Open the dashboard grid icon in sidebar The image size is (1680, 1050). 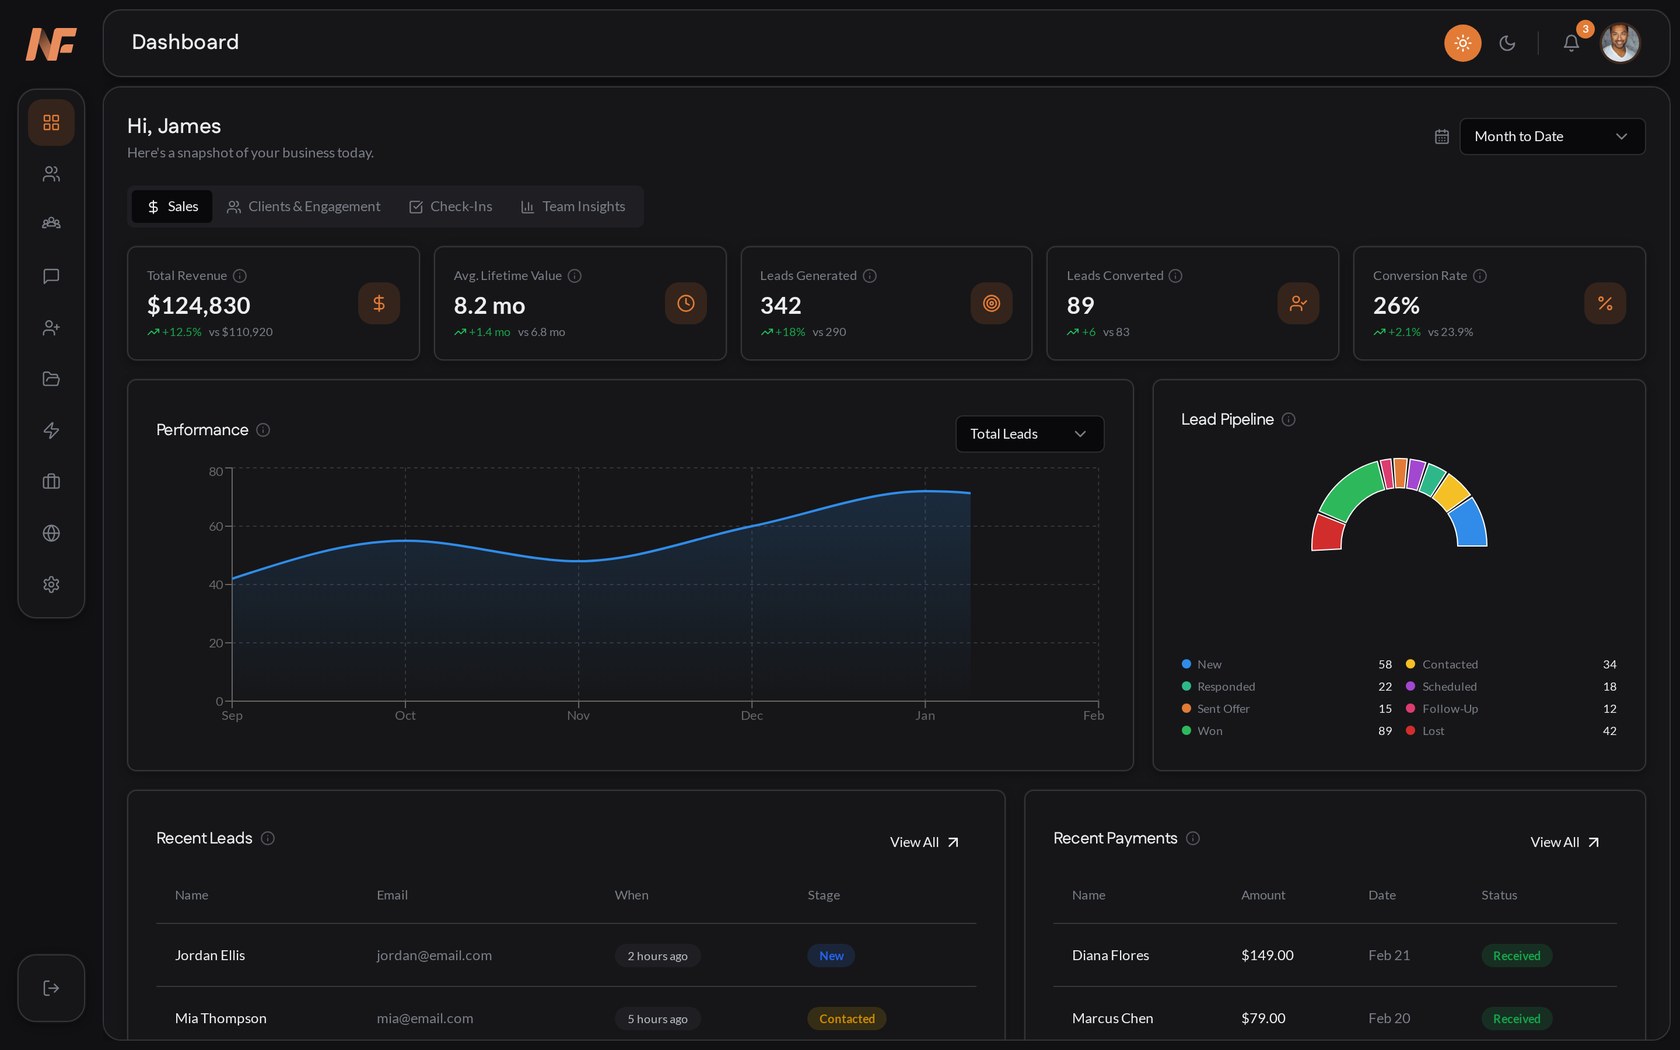pos(51,122)
